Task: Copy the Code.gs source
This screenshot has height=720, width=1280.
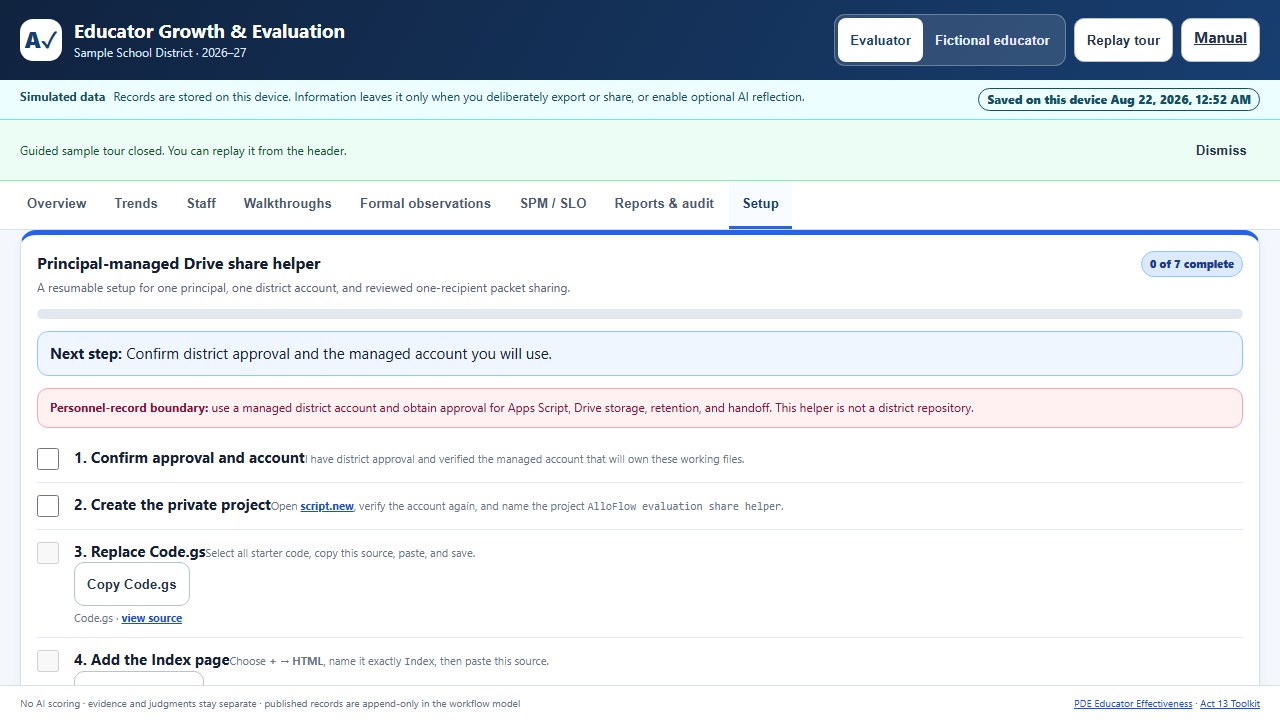Action: [132, 584]
